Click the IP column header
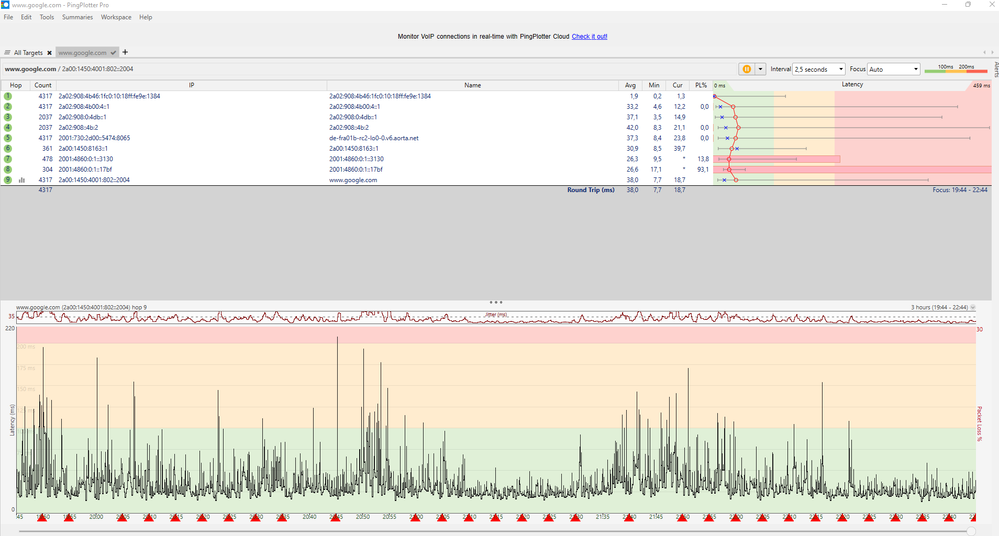Image resolution: width=999 pixels, height=536 pixels. [191, 85]
